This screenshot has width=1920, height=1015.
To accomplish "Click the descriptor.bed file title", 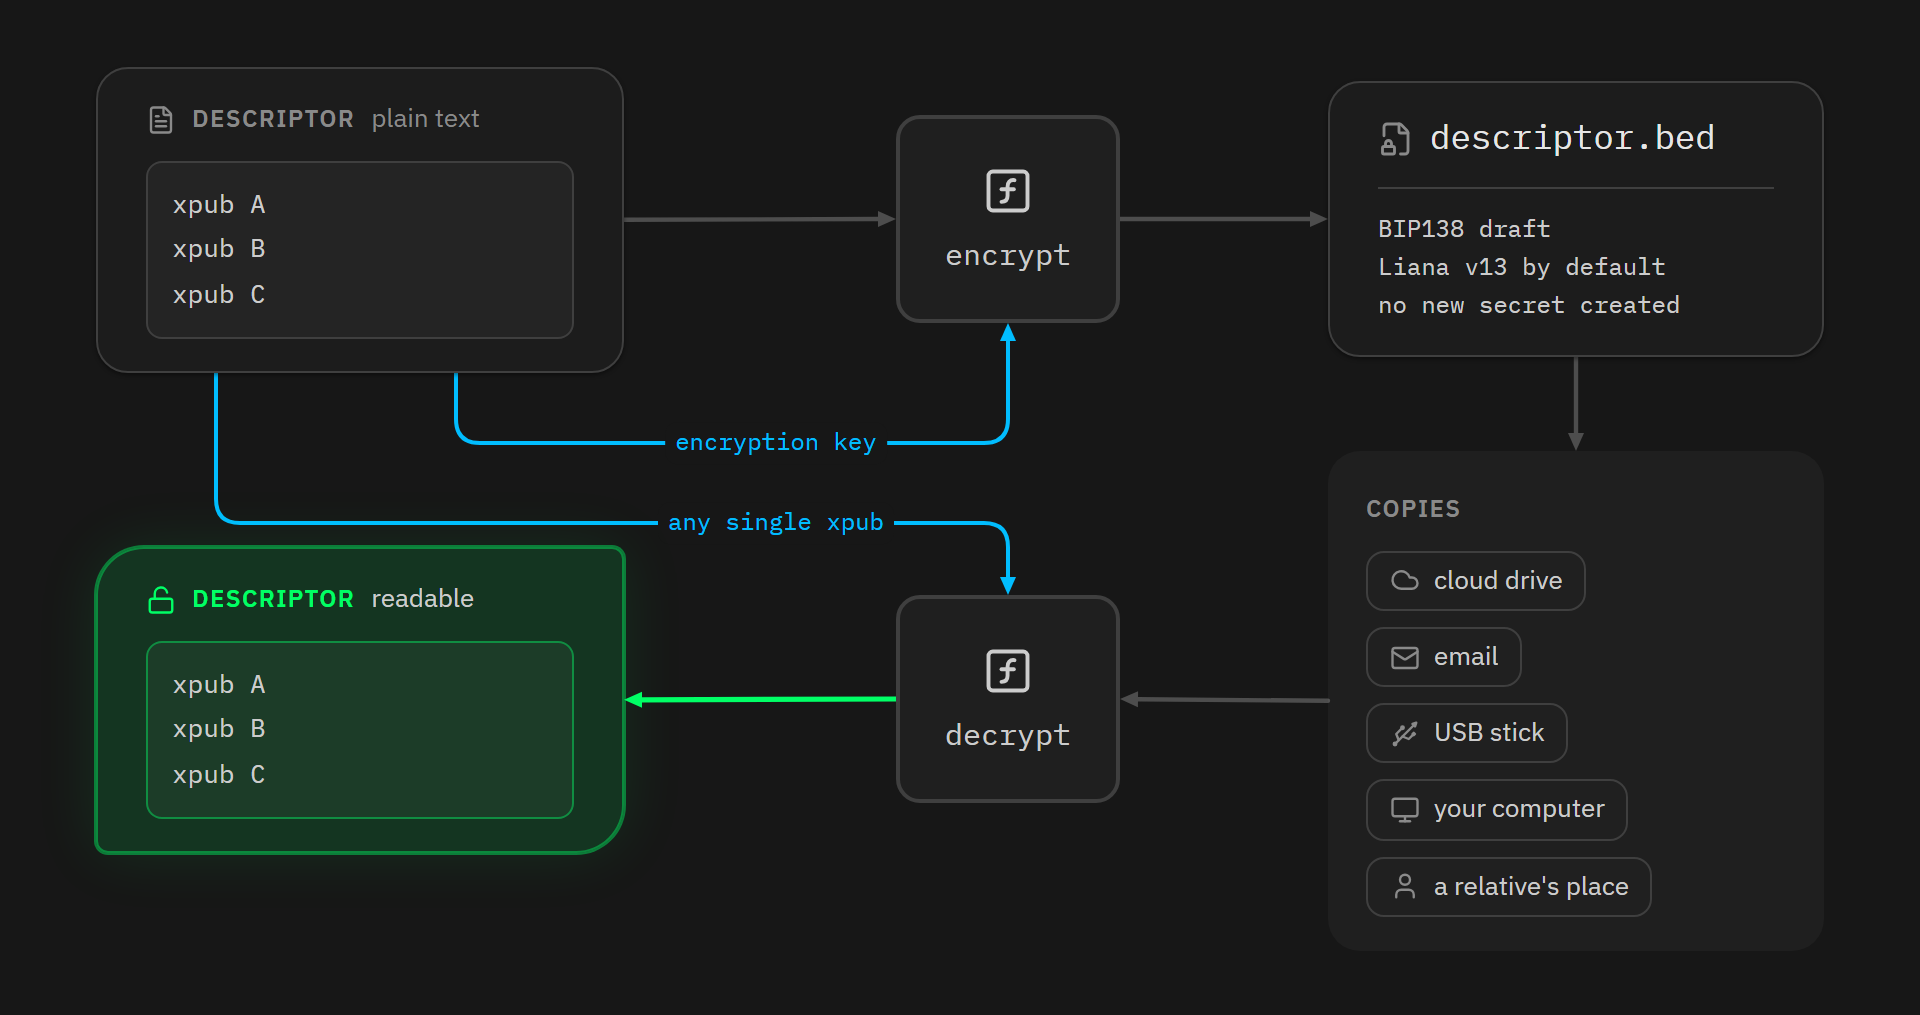I will (1572, 138).
